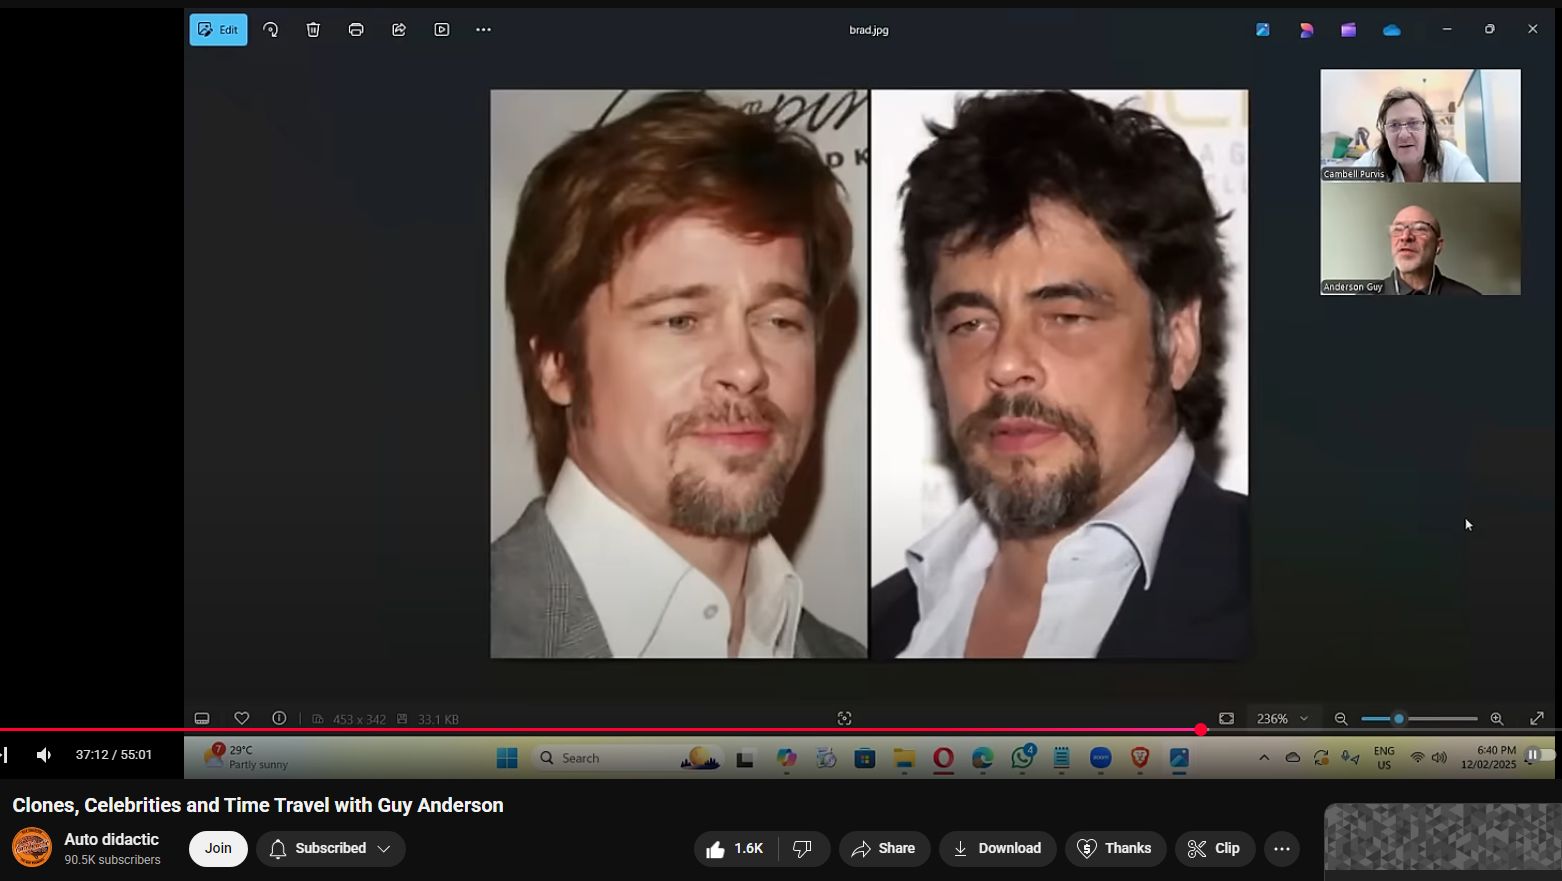Image resolution: width=1562 pixels, height=881 pixels.
Task: Click the Clip button with scissors
Action: (x=1214, y=848)
